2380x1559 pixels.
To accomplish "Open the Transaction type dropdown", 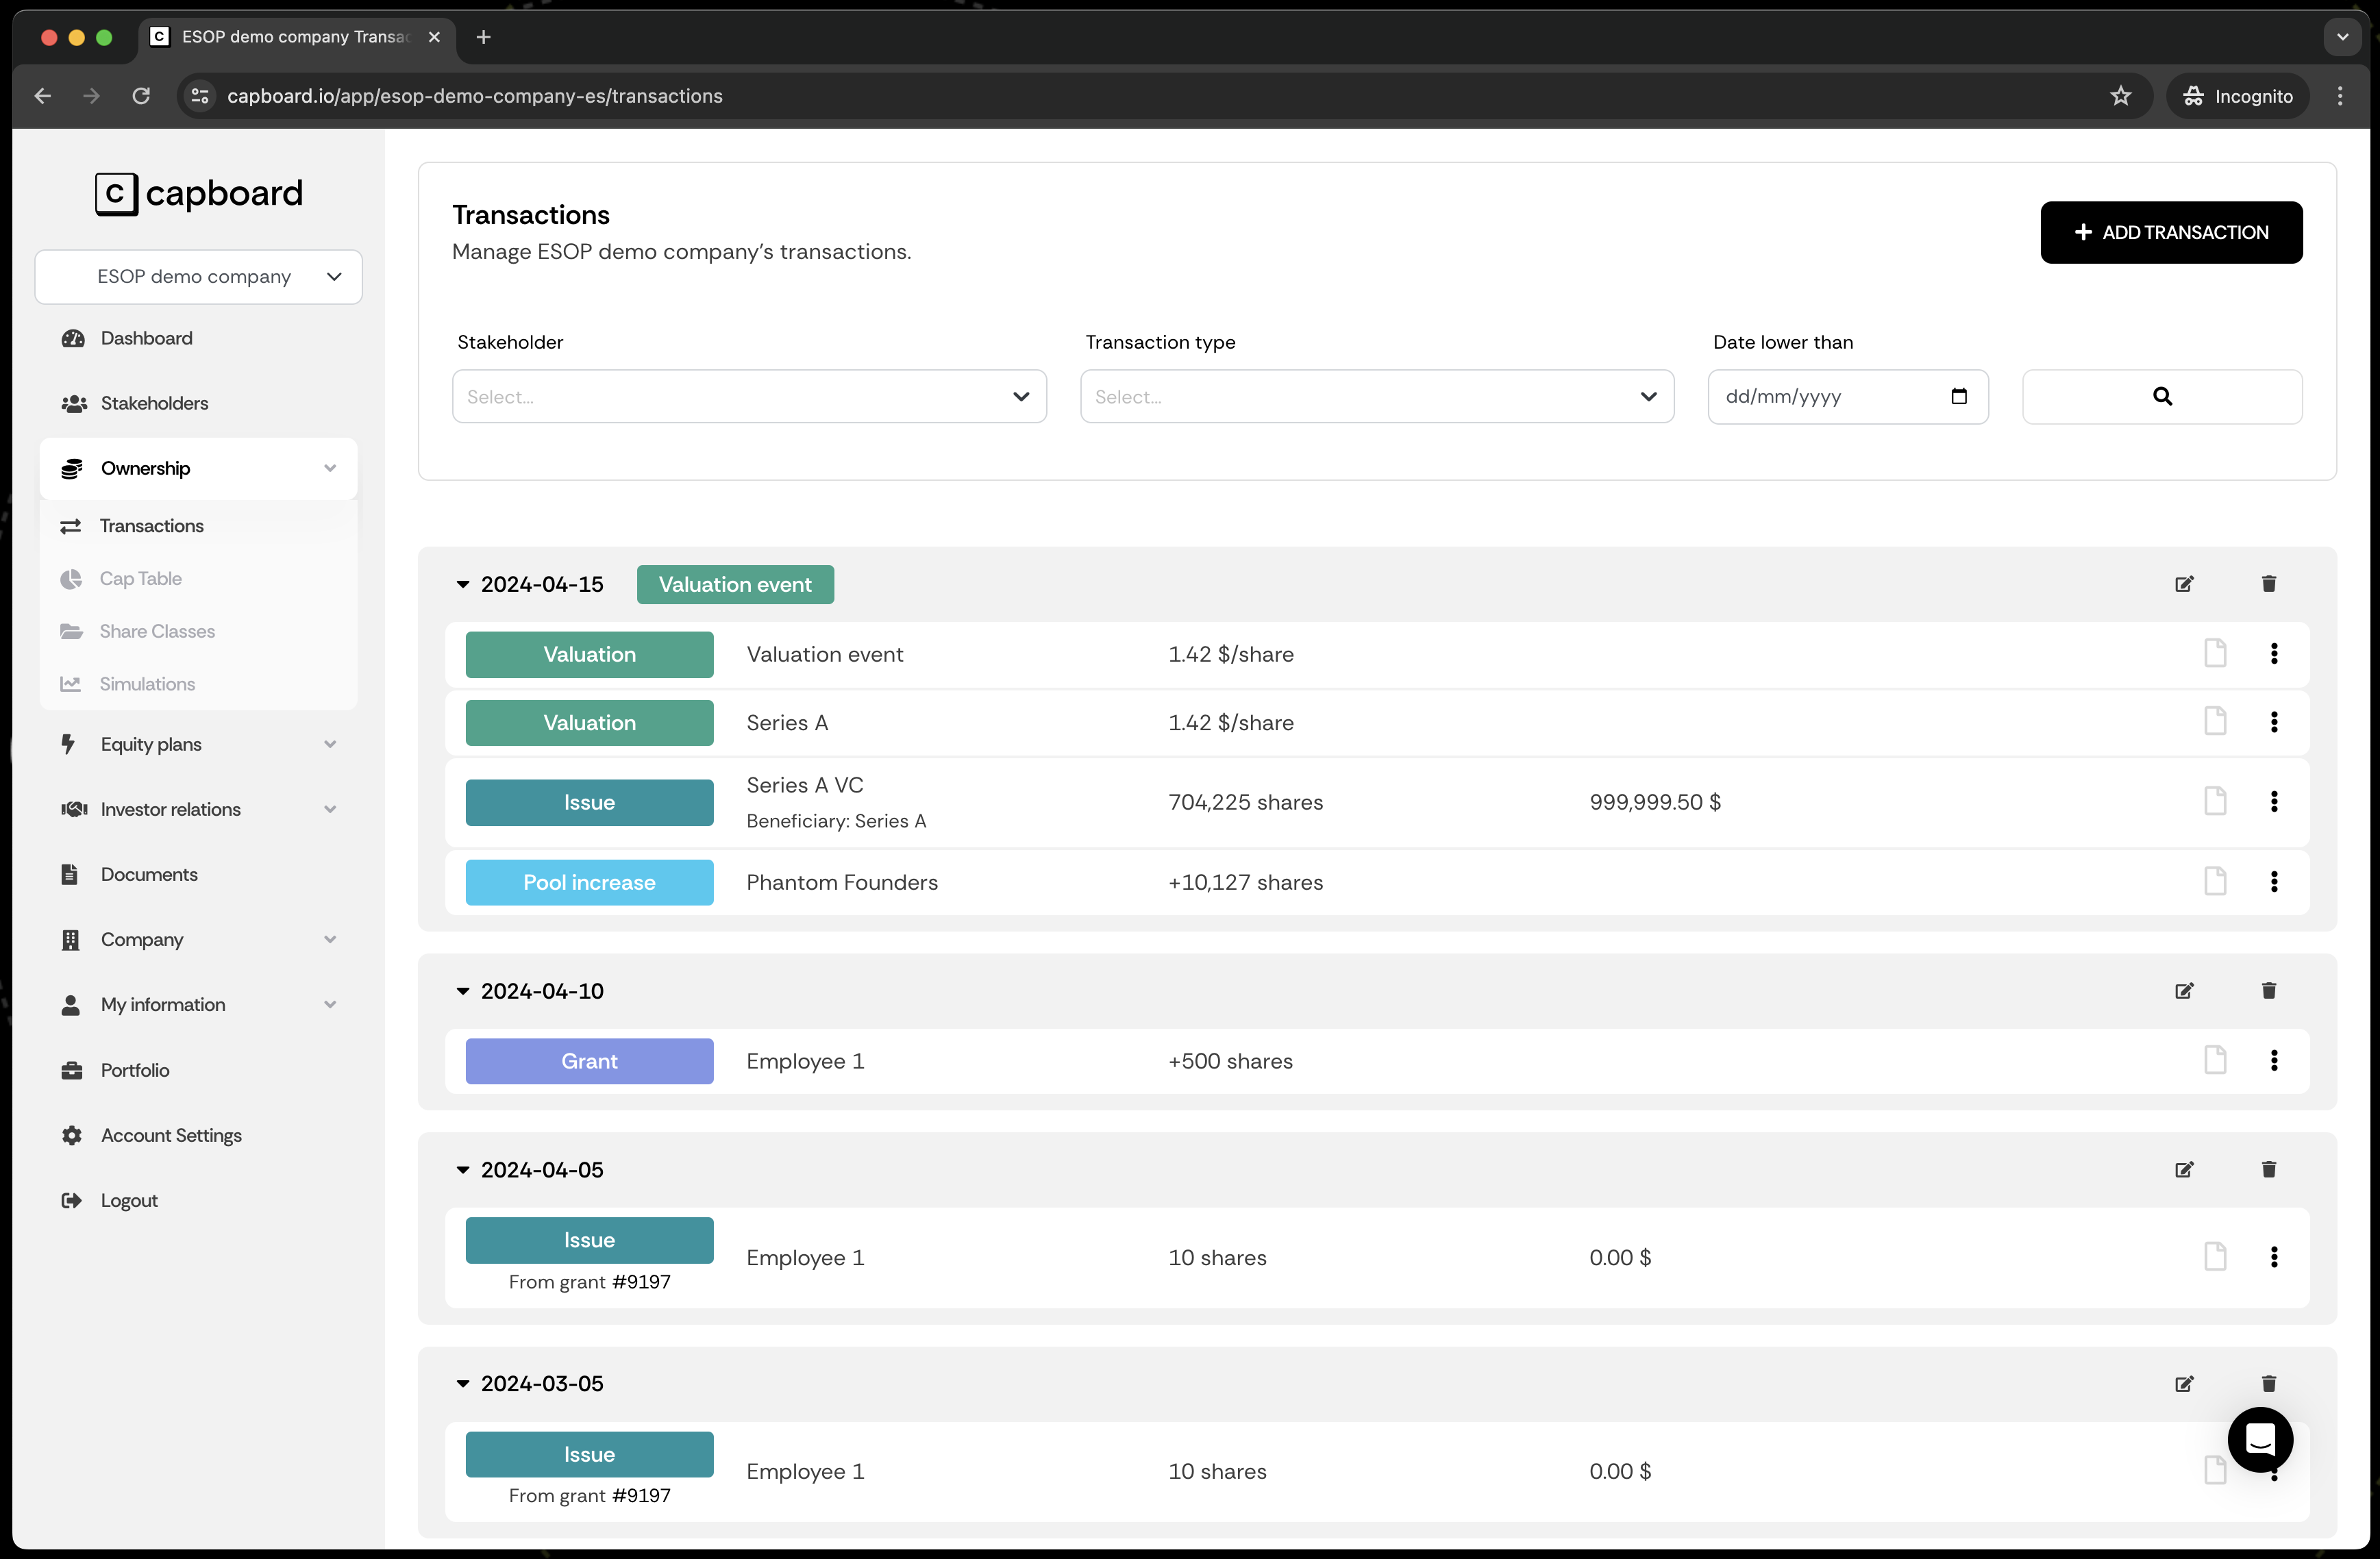I will (1376, 396).
